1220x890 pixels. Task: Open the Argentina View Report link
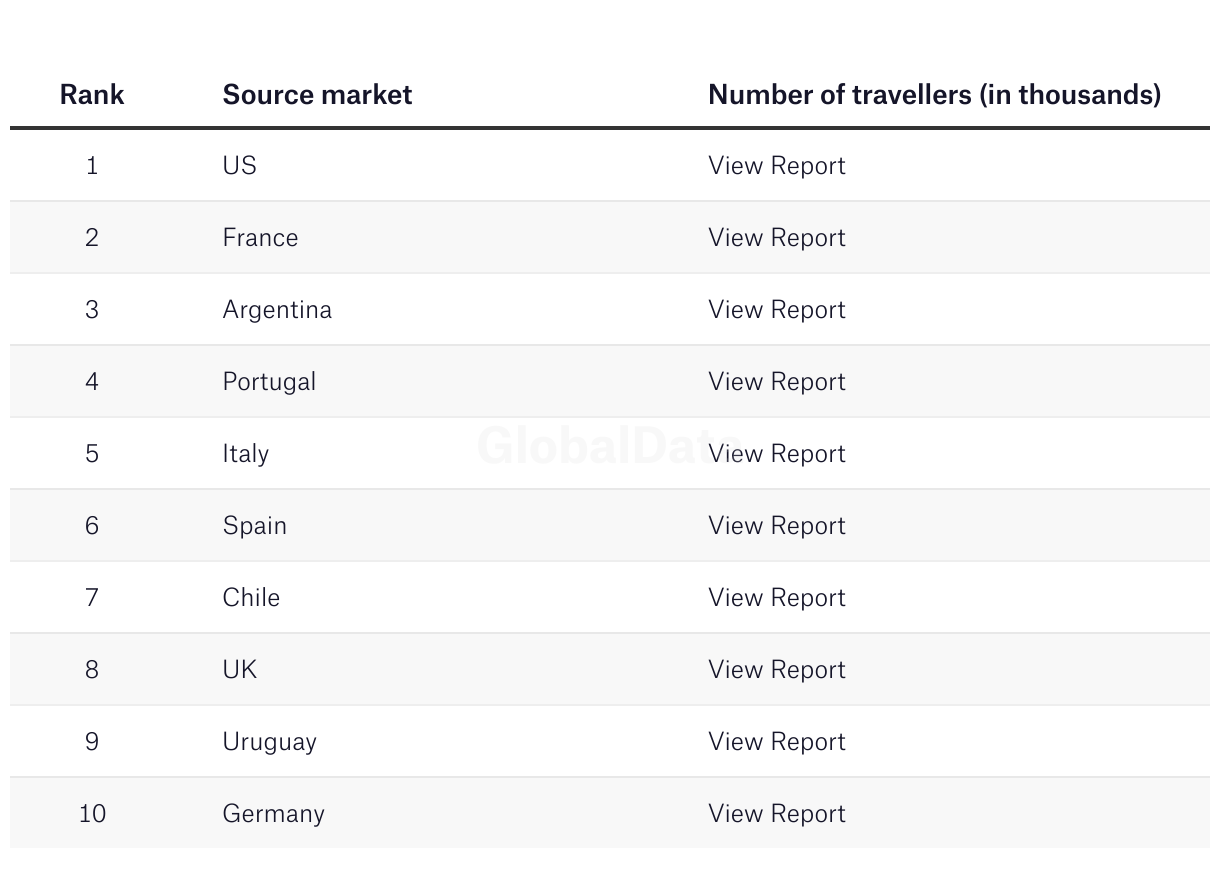coord(776,309)
